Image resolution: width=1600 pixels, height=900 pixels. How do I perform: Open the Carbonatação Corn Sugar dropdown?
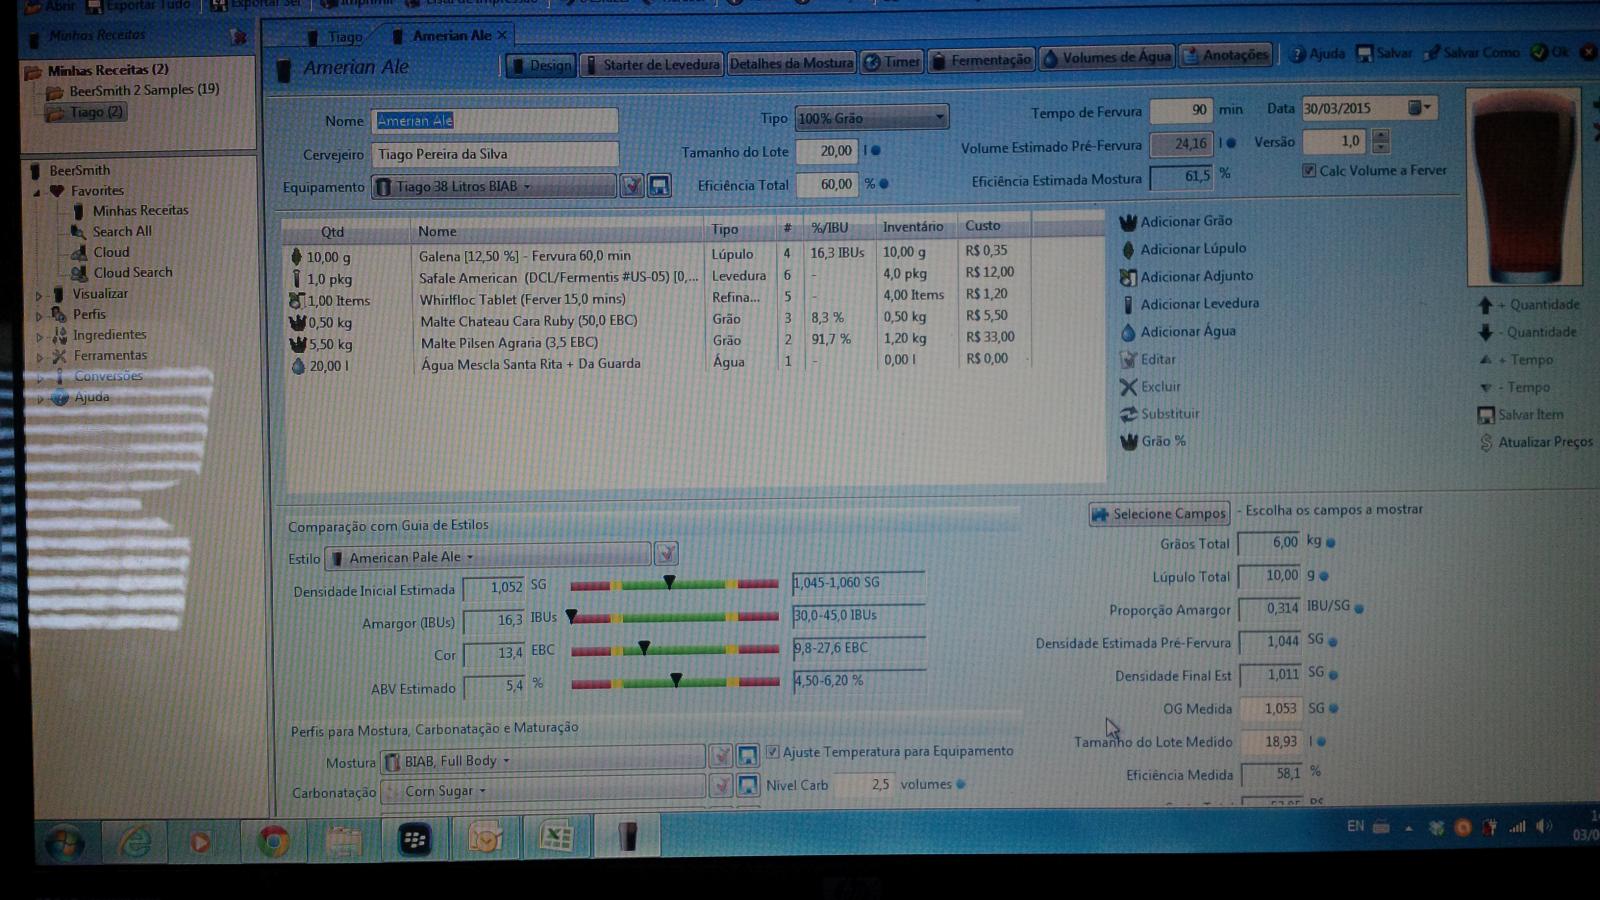(x=543, y=791)
